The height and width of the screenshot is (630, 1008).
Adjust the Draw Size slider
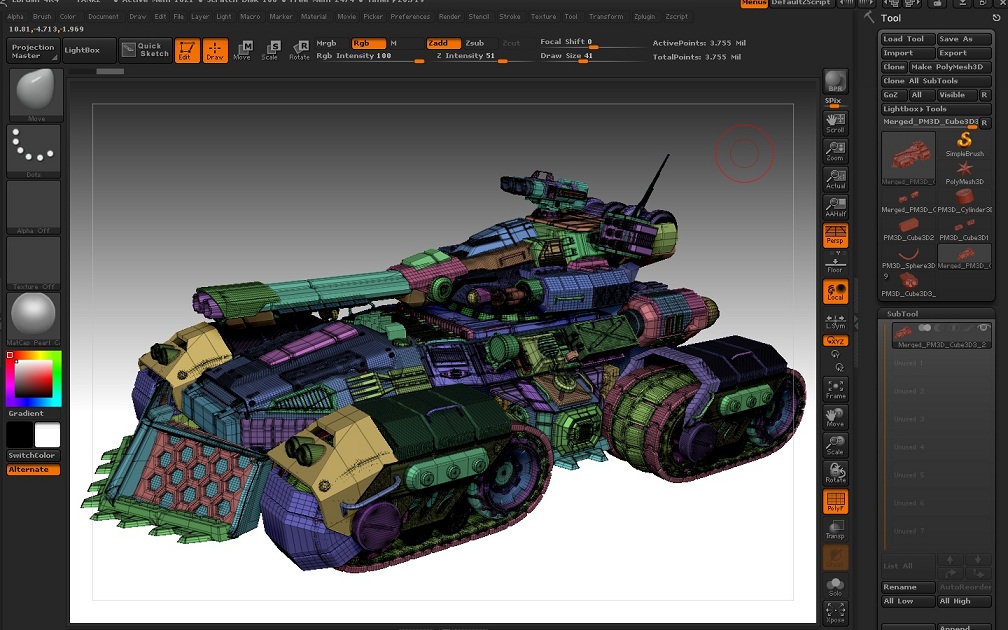point(591,57)
